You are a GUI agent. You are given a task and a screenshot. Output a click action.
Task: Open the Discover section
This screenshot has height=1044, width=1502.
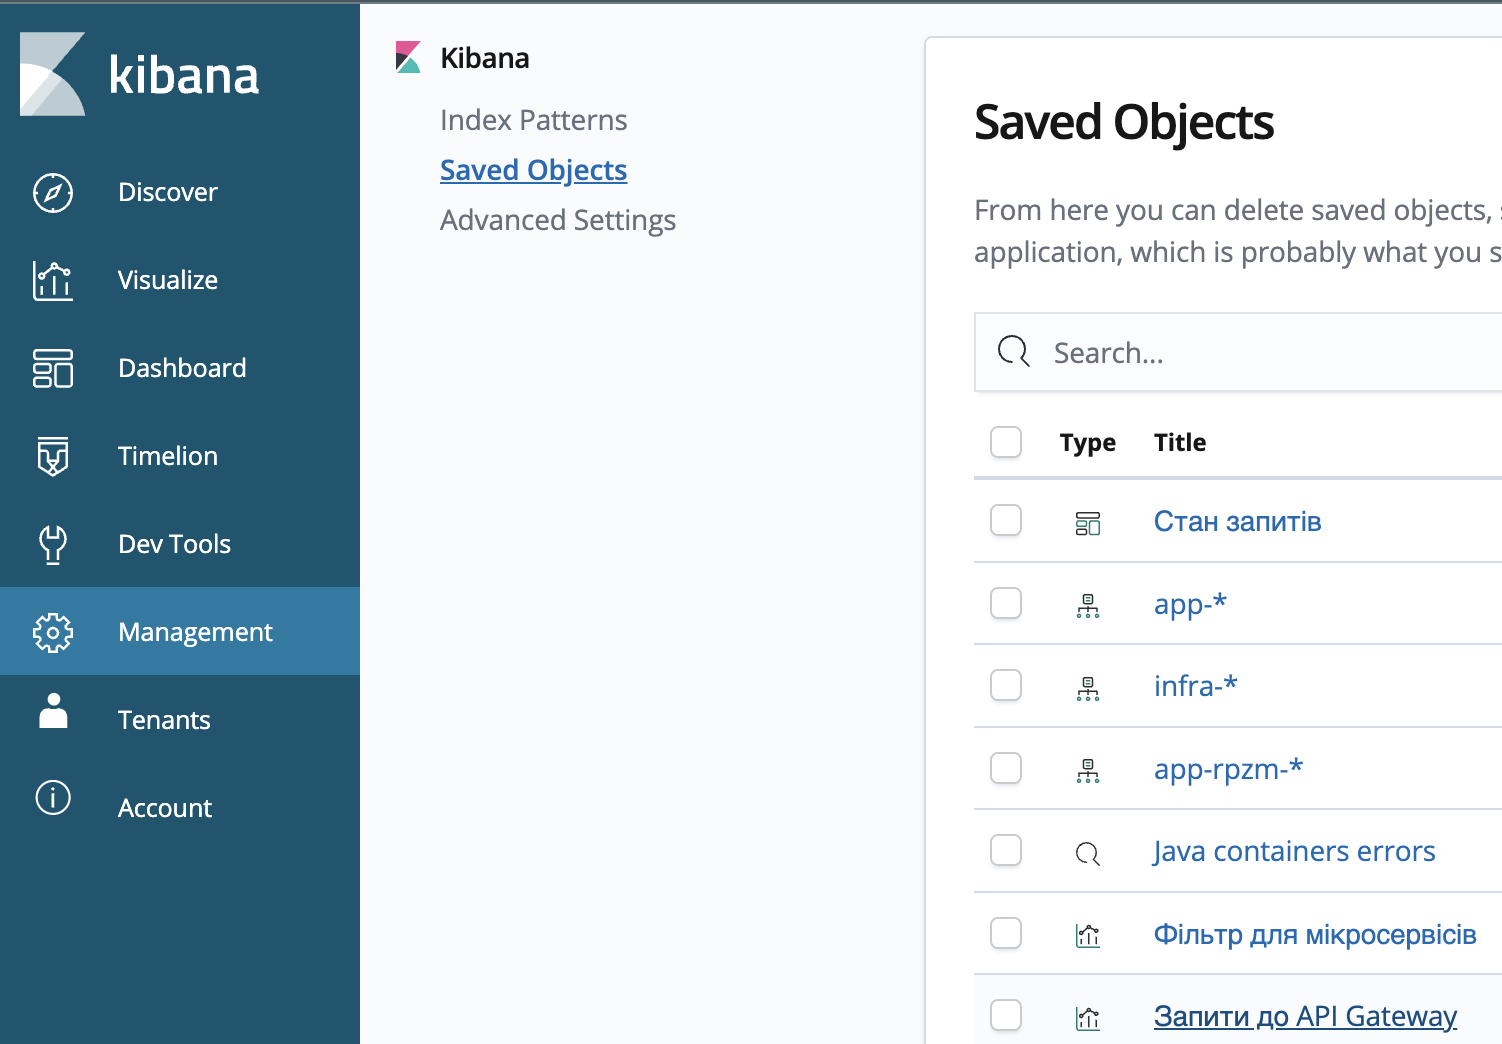tap(180, 192)
